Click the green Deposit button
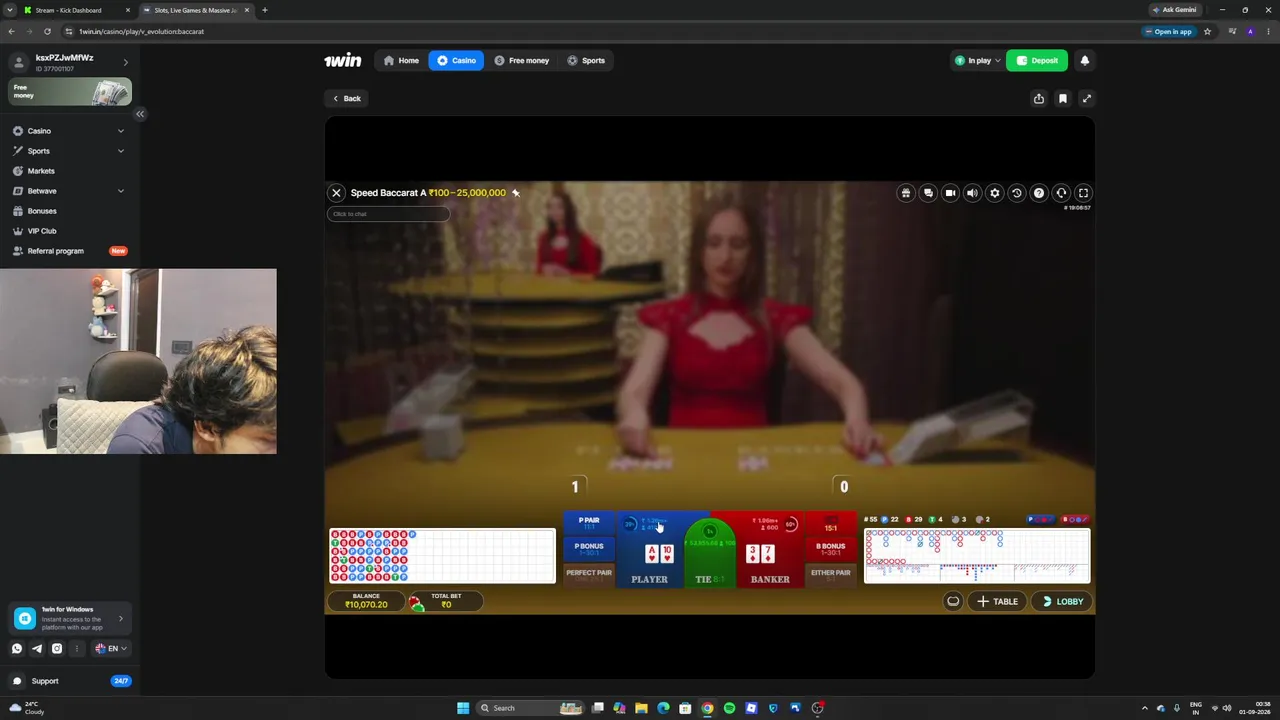This screenshot has height=720, width=1280. pos(1037,60)
